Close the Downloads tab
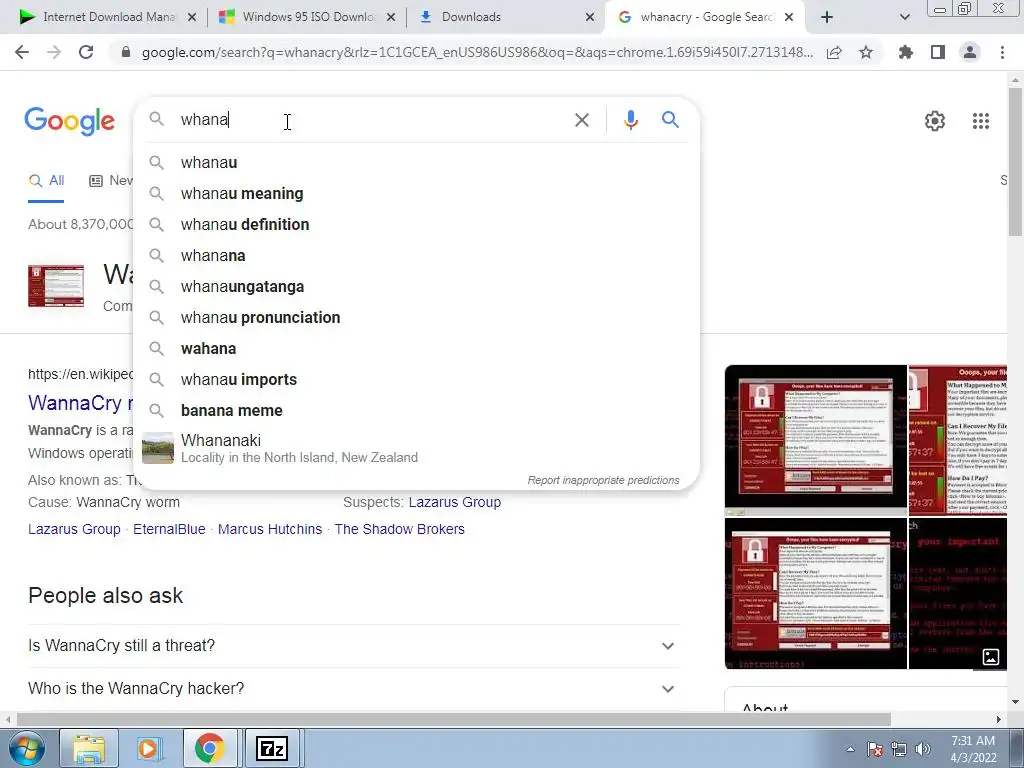1024x768 pixels. (x=590, y=17)
